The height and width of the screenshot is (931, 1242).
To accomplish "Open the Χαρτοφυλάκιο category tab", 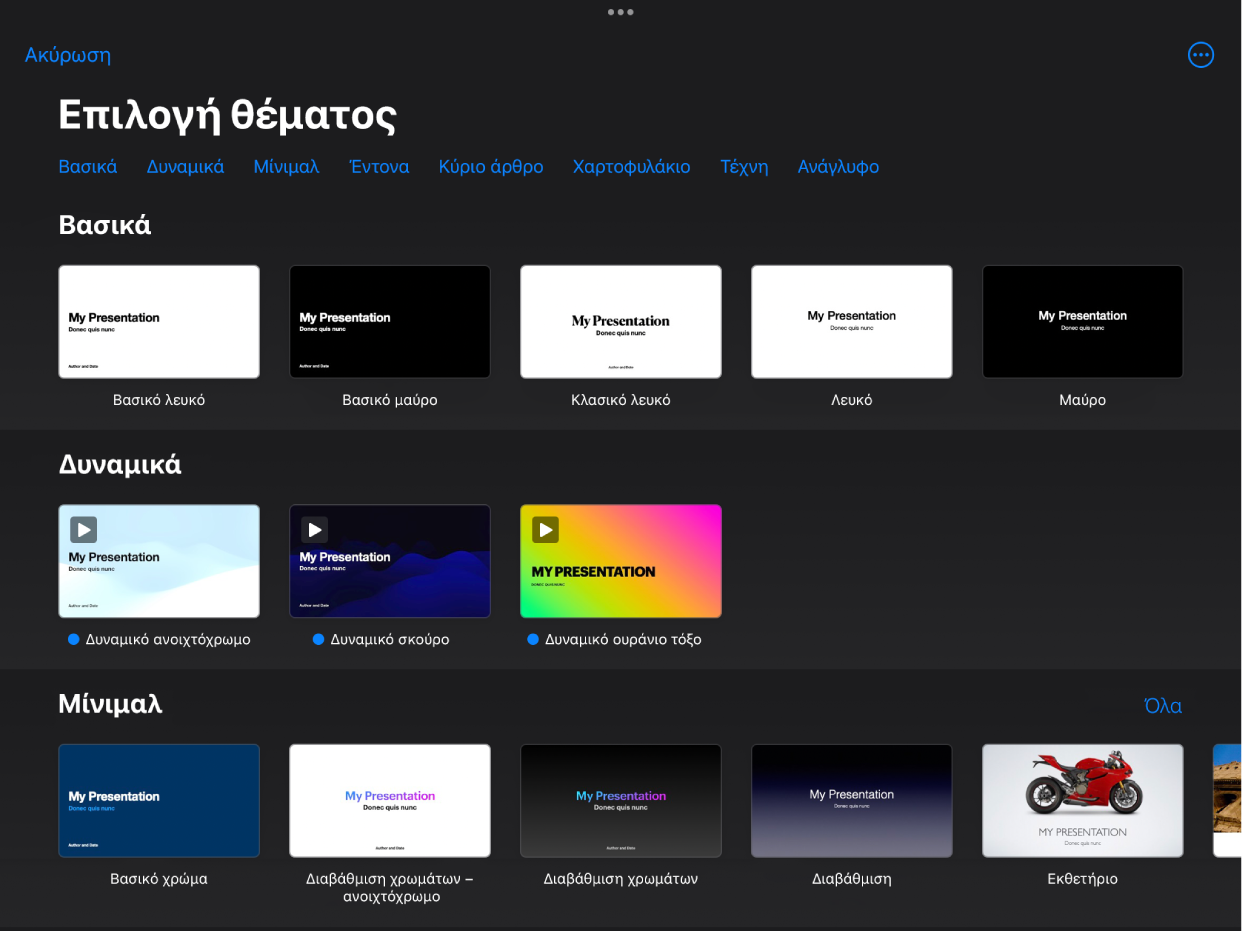I will [x=631, y=167].
